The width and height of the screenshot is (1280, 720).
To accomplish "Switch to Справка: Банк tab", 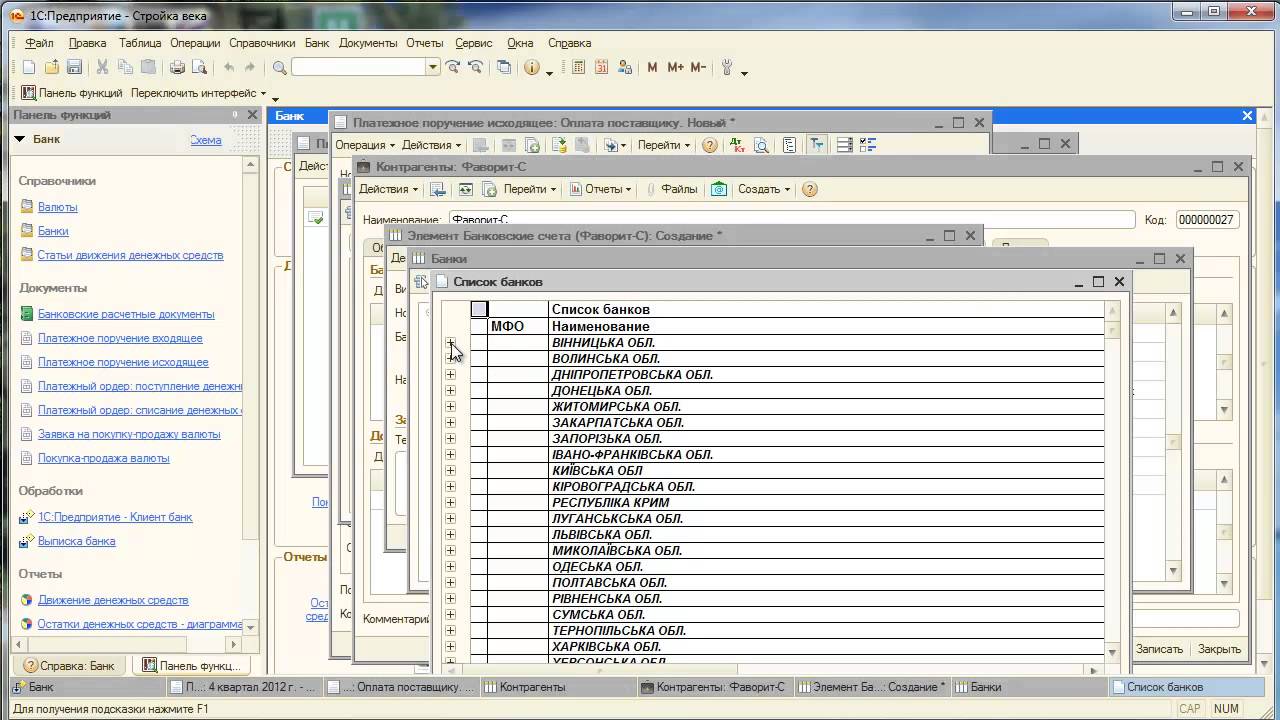I will tap(70, 665).
